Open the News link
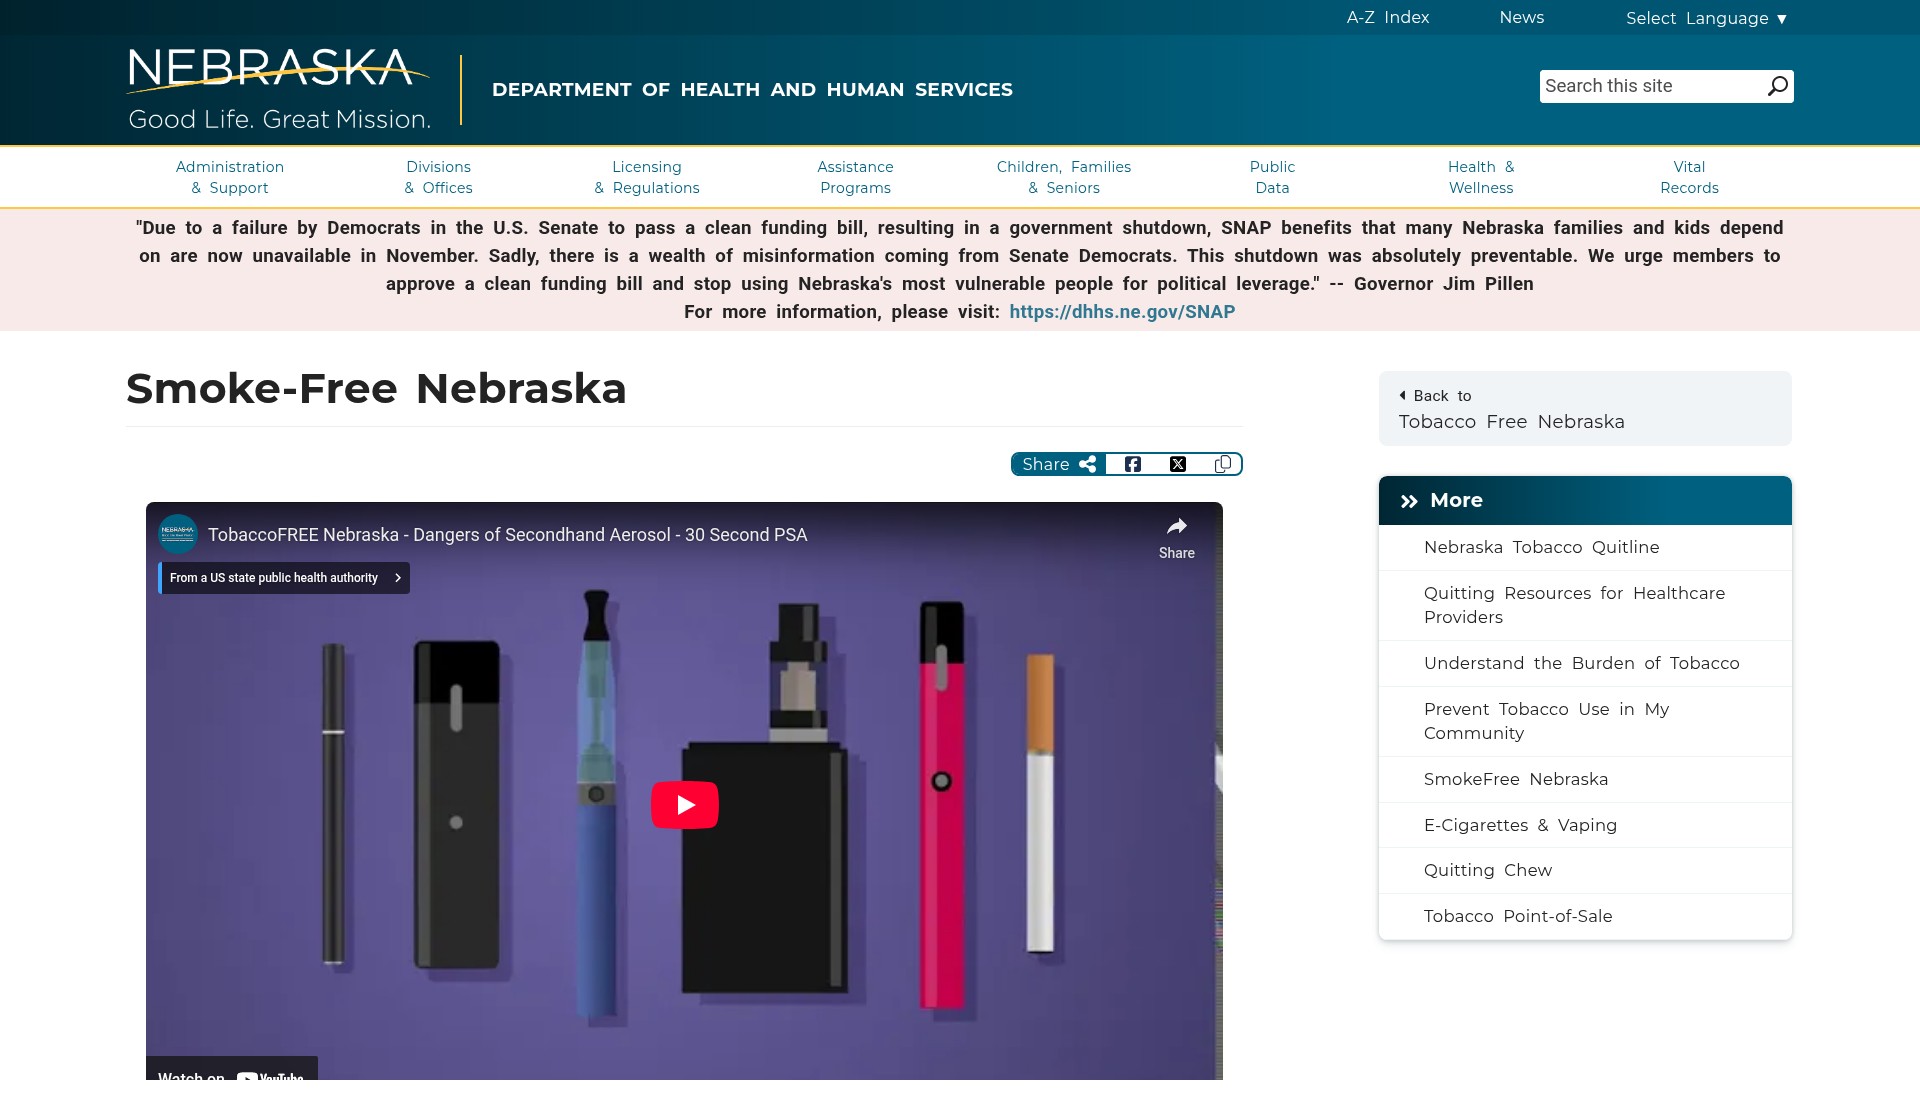 pos(1521,17)
